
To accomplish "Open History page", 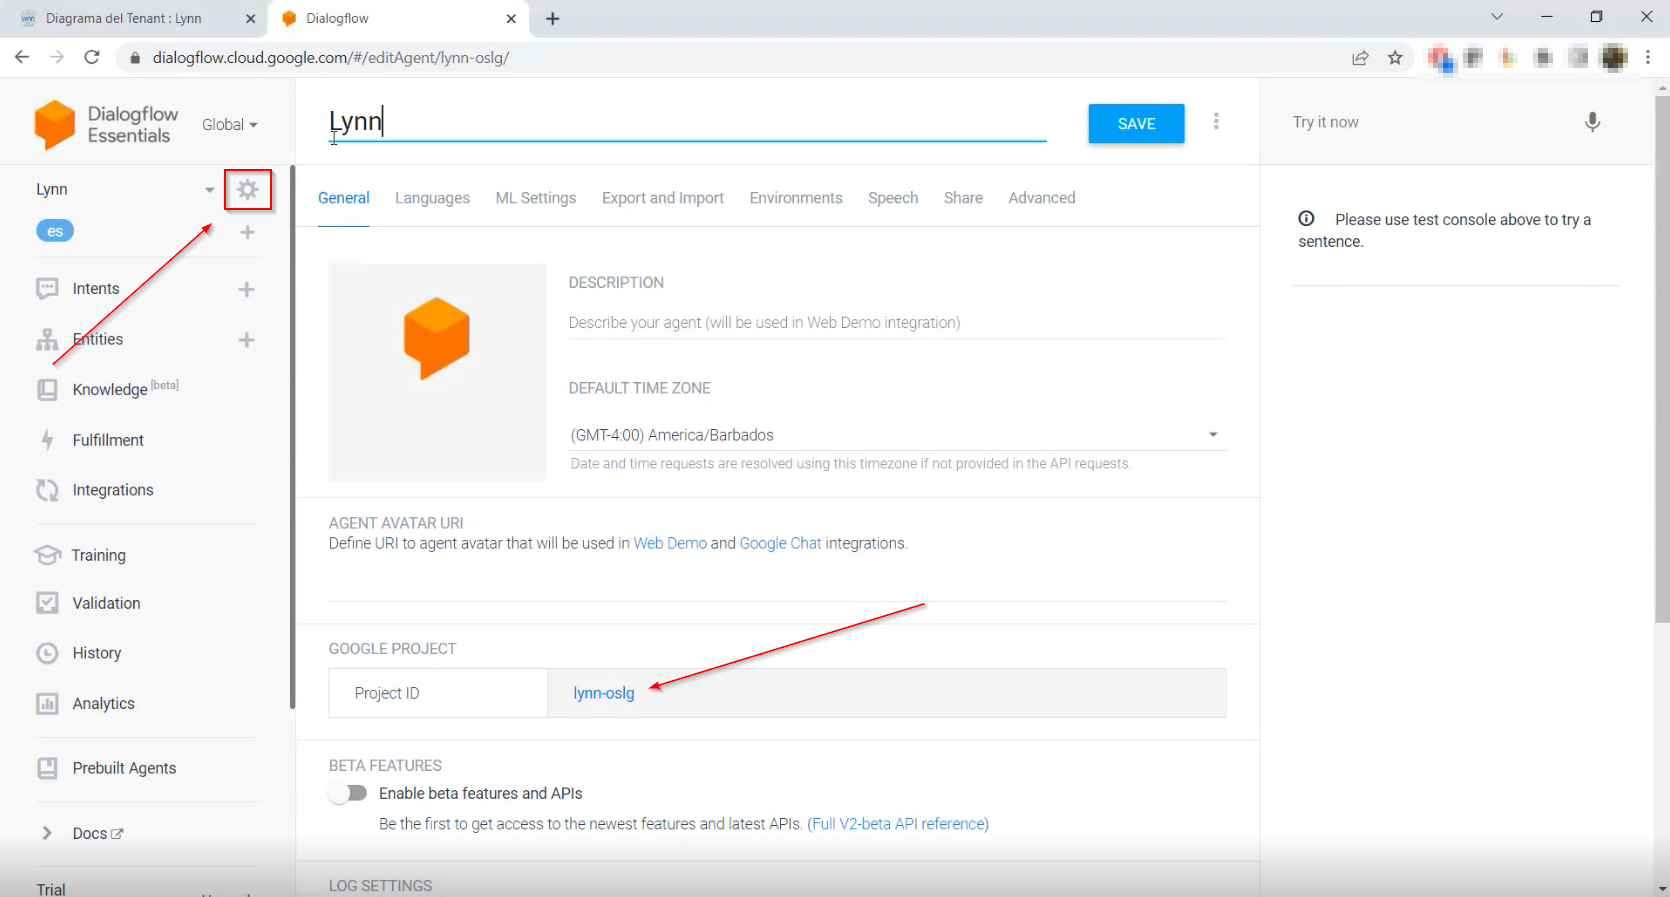I will (96, 653).
